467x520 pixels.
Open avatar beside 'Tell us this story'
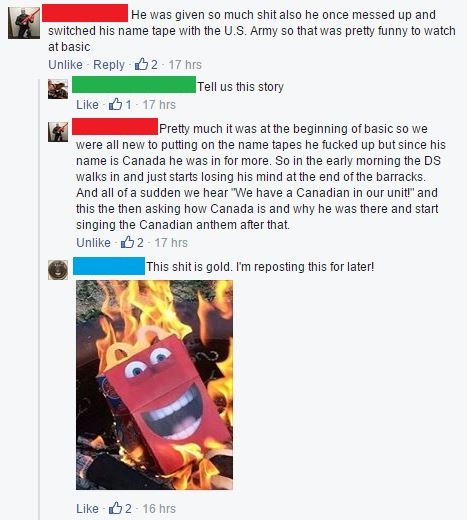click(58, 89)
